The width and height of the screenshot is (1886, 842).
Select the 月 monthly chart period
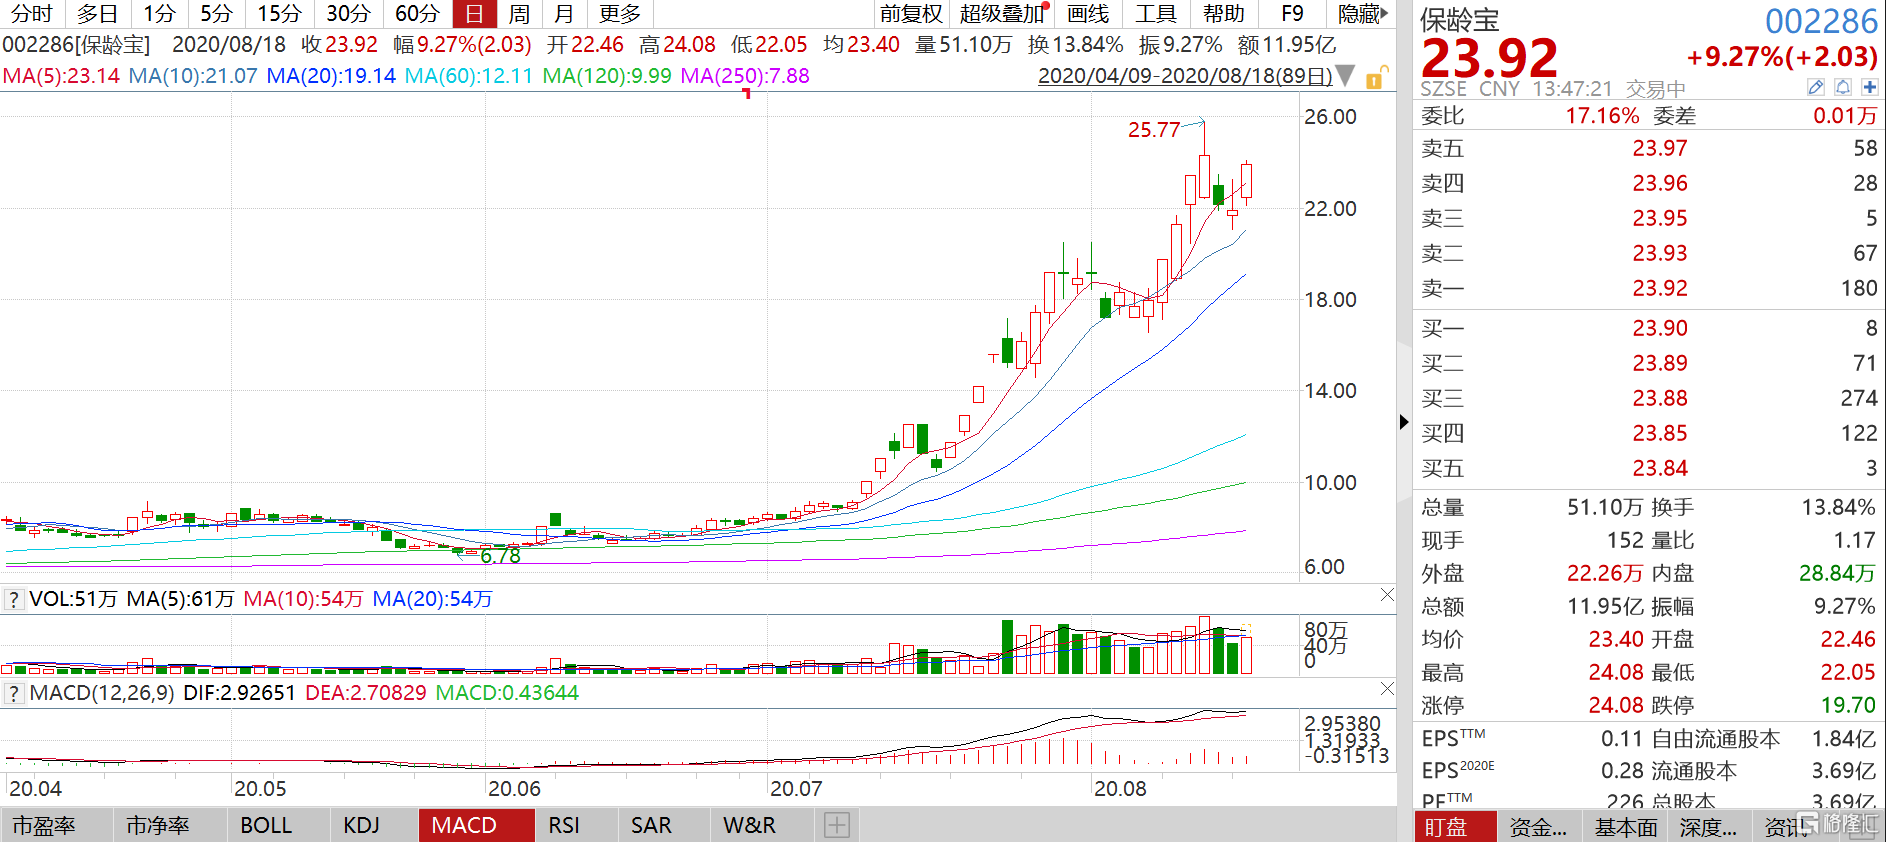[x=564, y=14]
